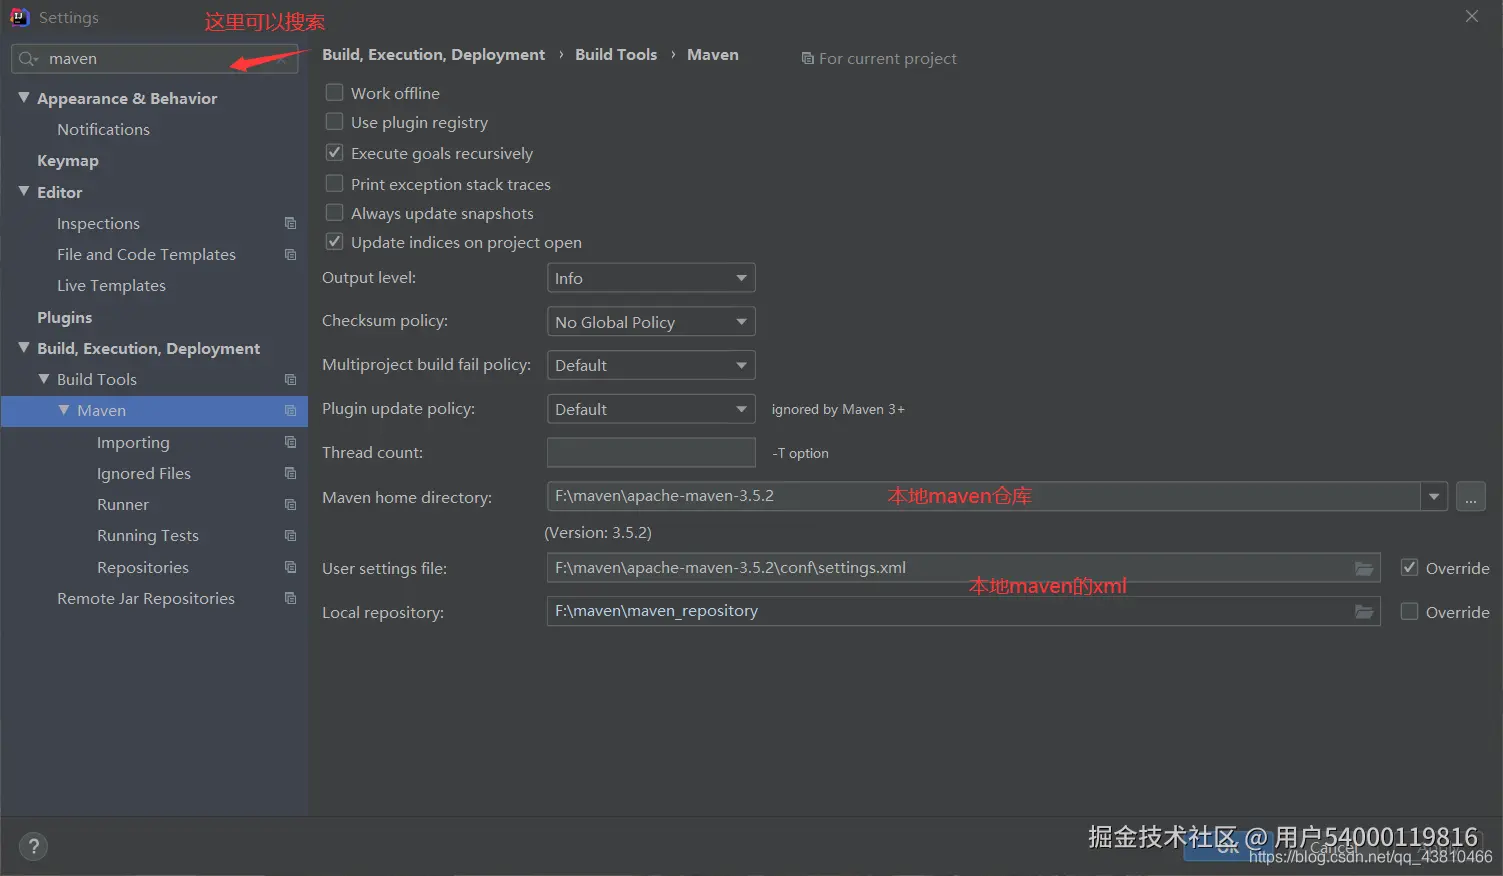Viewport: 1503px width, 876px height.
Task: Collapse the Editor tree section
Action: point(24,191)
